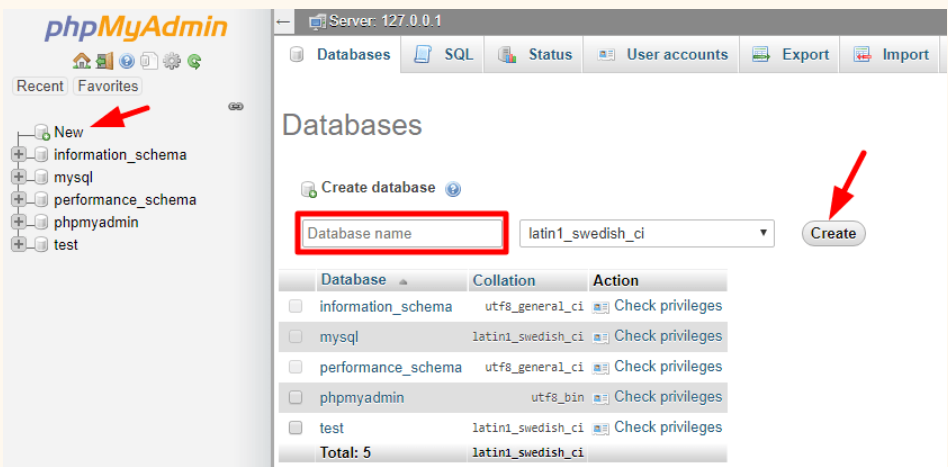The width and height of the screenshot is (948, 467).
Task: Open the mysql link in databases table
Action: [339, 338]
